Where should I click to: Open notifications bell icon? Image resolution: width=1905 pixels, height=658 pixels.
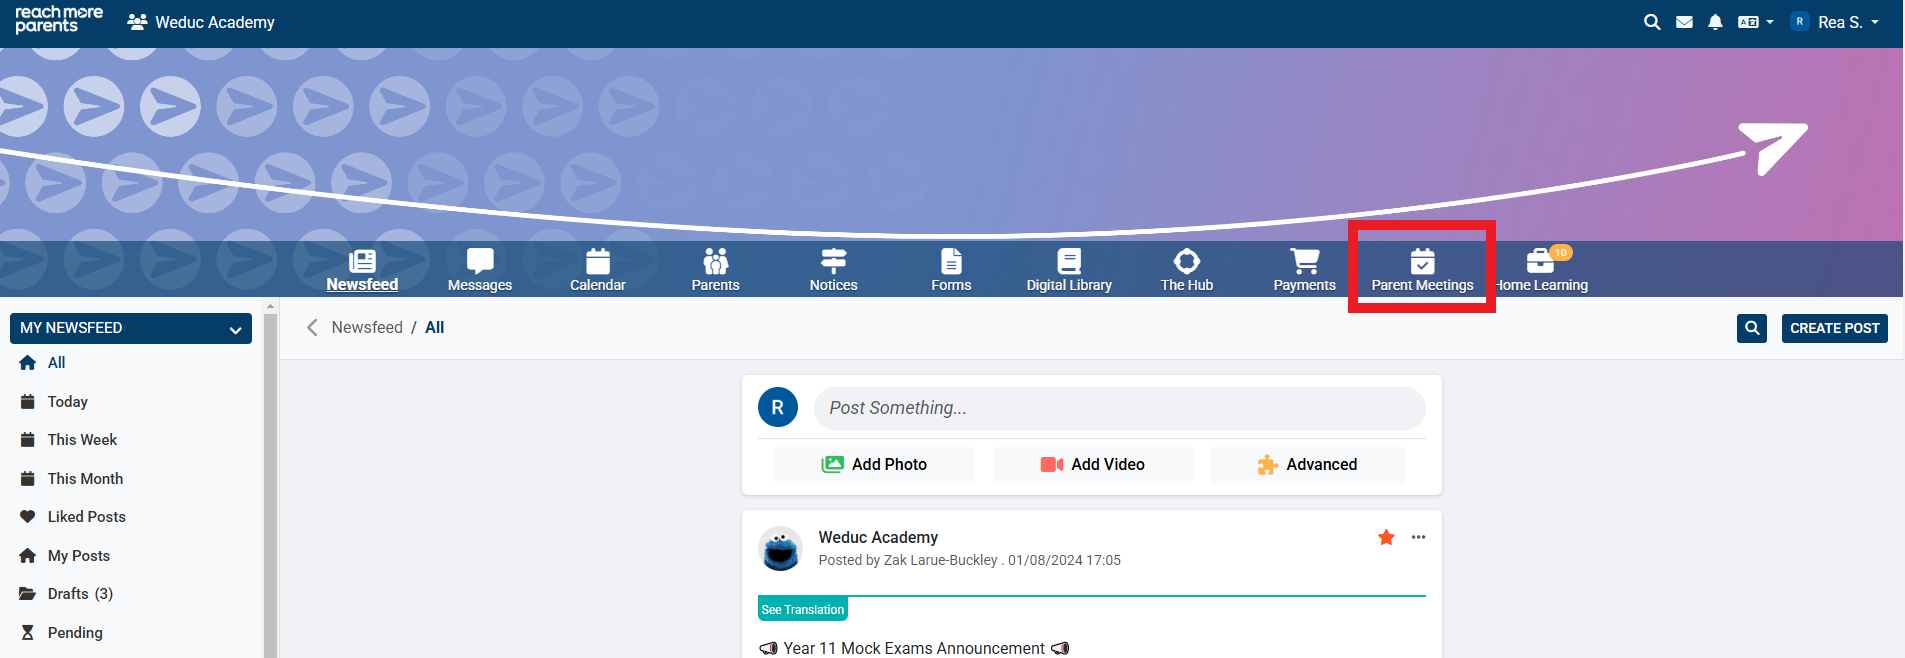click(x=1715, y=22)
